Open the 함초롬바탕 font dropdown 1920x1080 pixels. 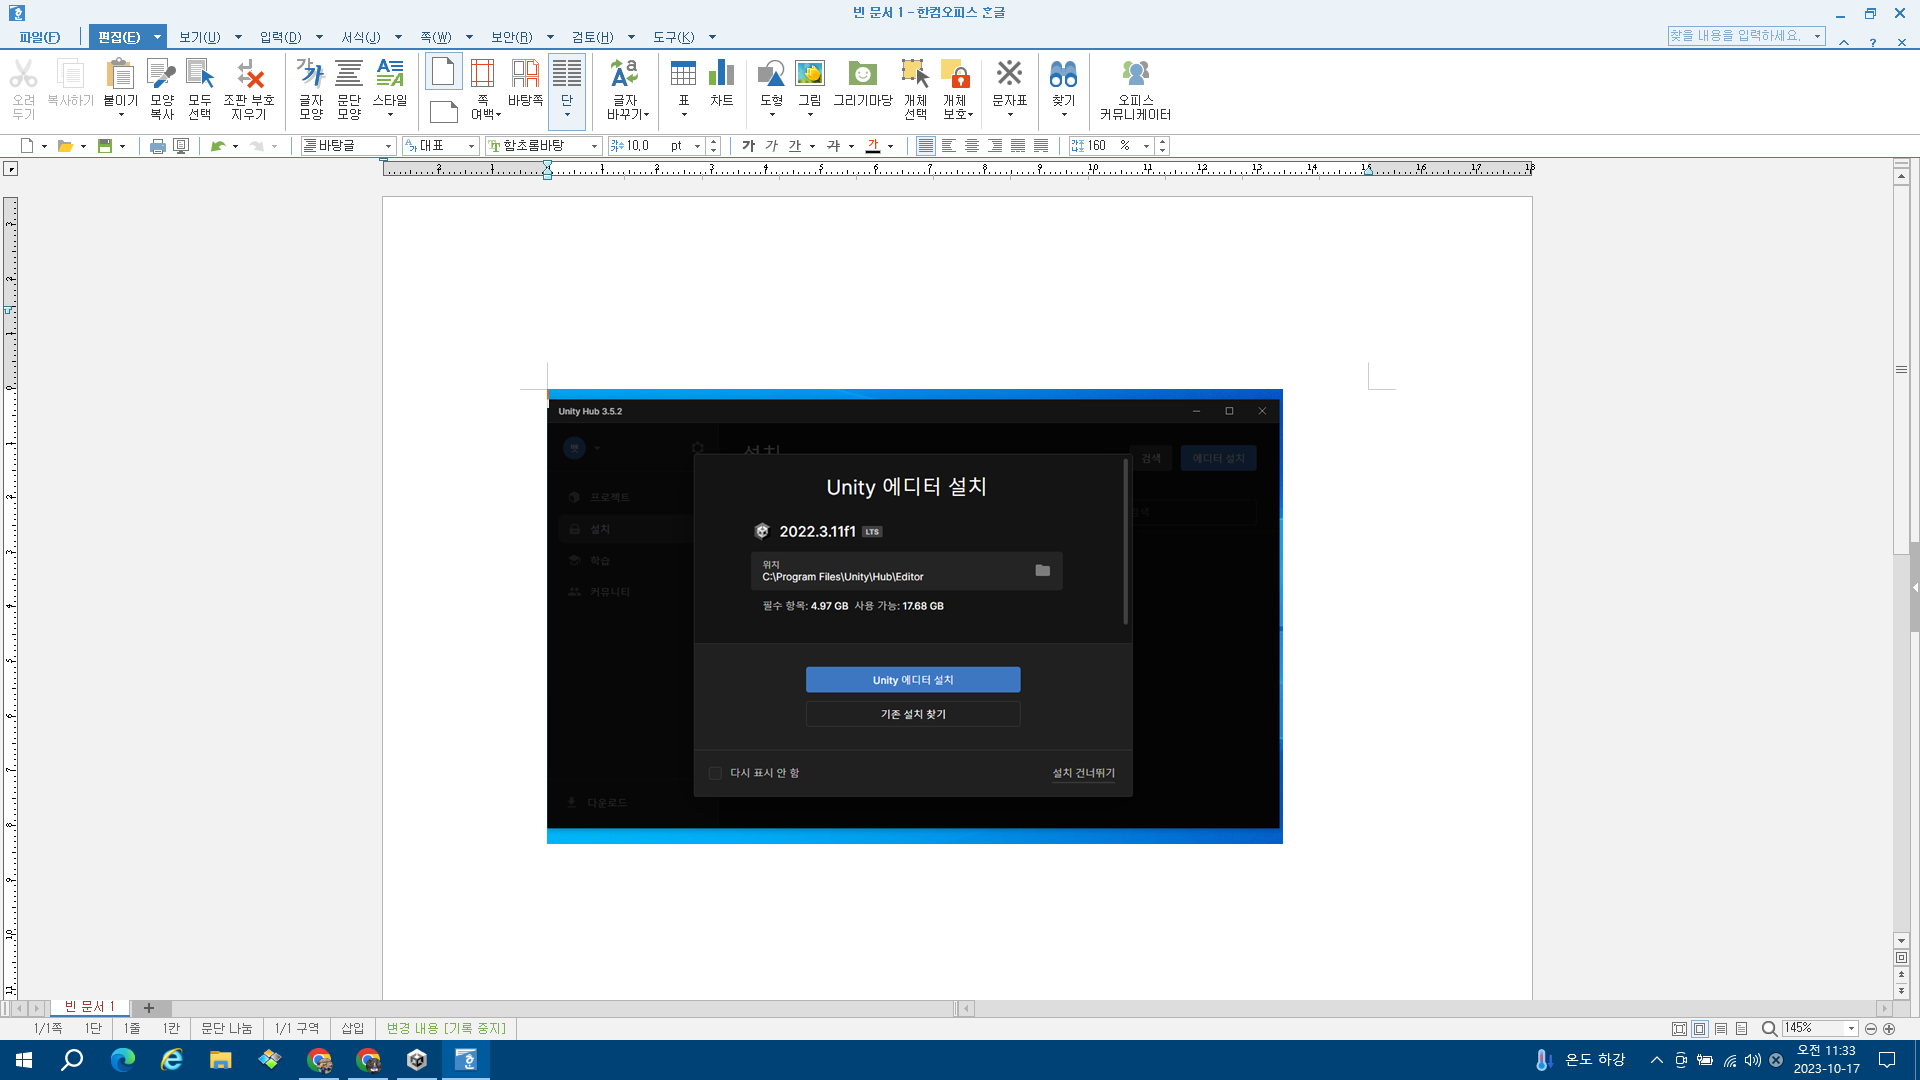coord(594,146)
